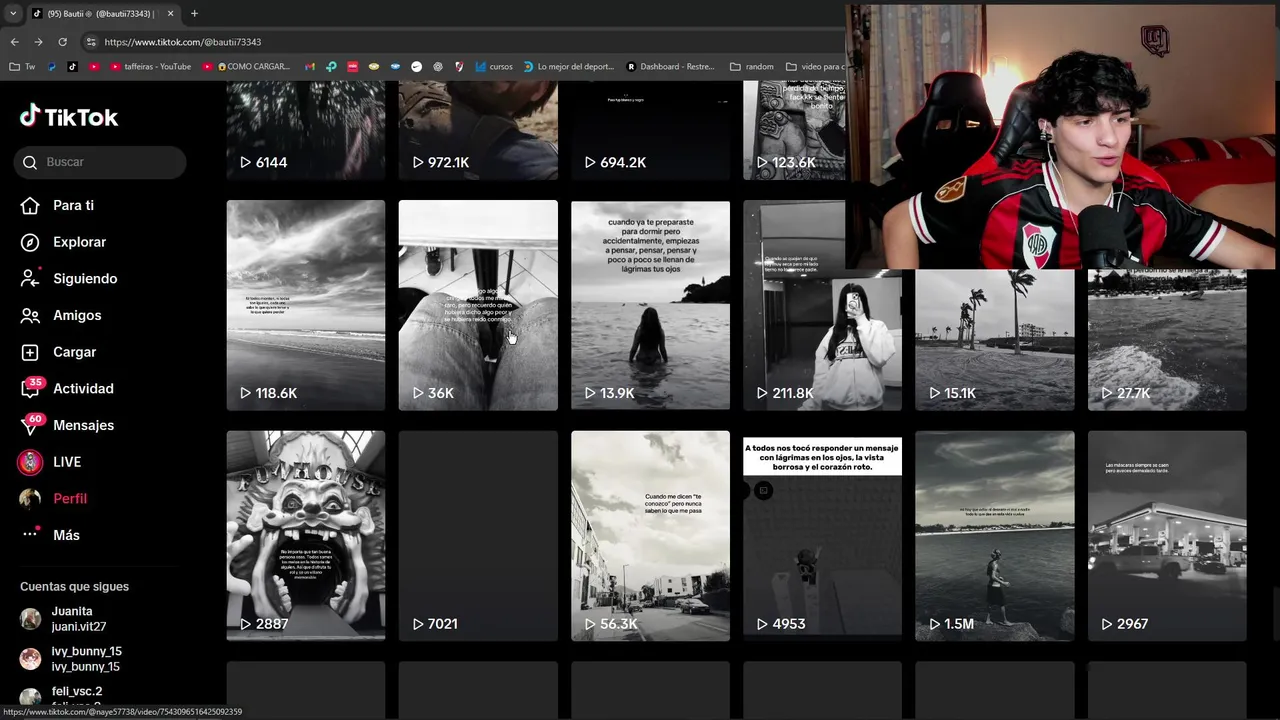Open the gas station video with 2967 views
1280x720 pixels.
pos(1167,535)
